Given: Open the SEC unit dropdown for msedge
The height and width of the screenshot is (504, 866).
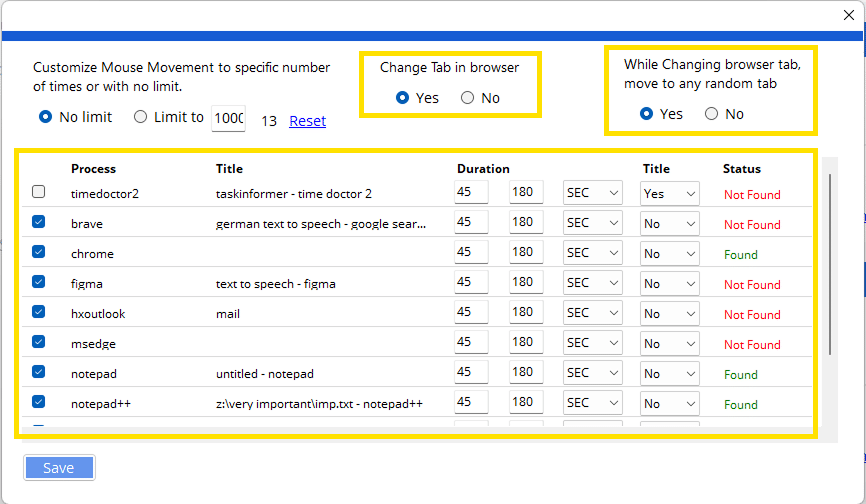Looking at the screenshot, I should click(x=592, y=343).
